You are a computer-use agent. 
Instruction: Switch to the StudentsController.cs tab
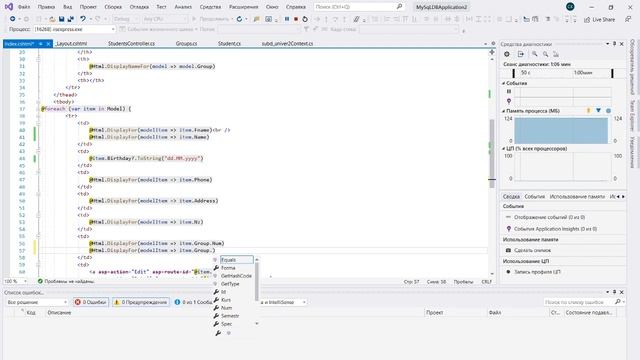coord(131,44)
